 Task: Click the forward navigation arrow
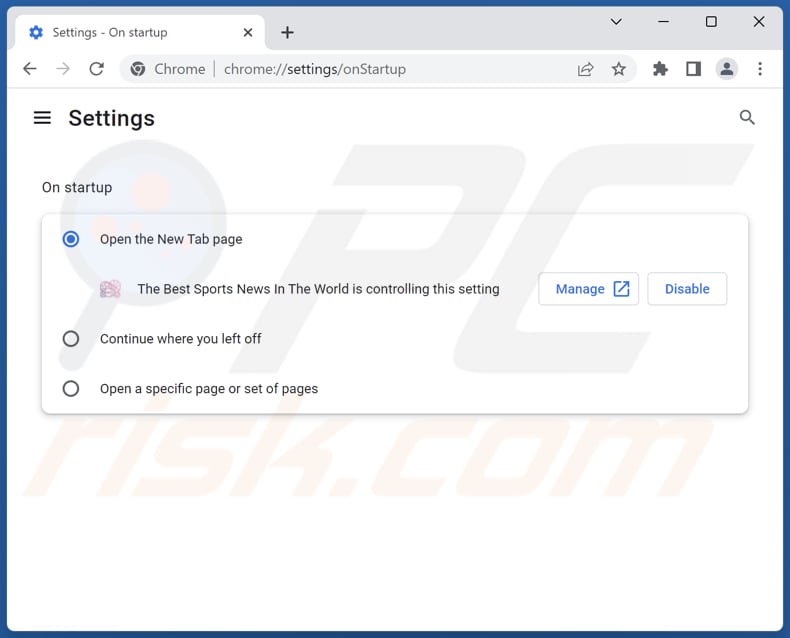[63, 69]
